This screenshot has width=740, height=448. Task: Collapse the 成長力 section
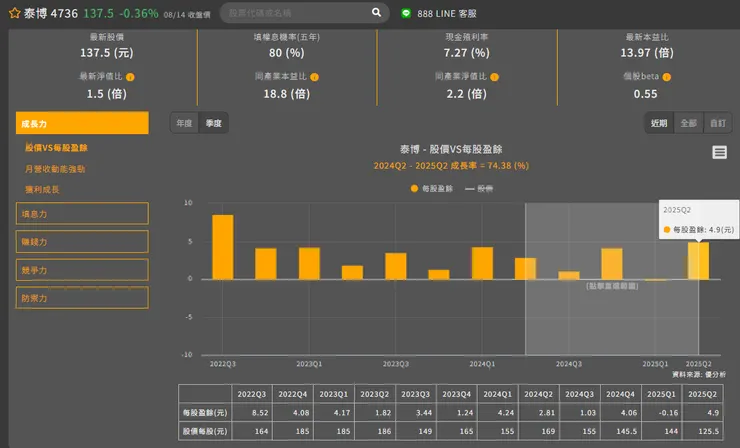click(82, 123)
